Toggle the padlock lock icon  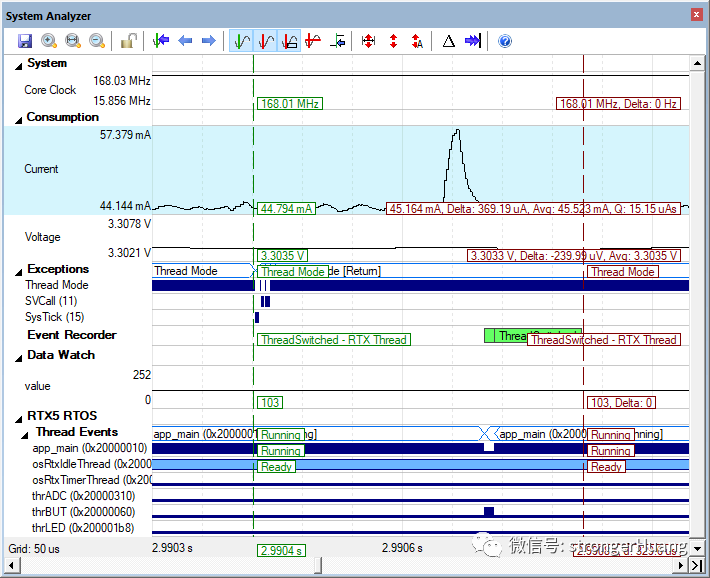pyautogui.click(x=129, y=41)
